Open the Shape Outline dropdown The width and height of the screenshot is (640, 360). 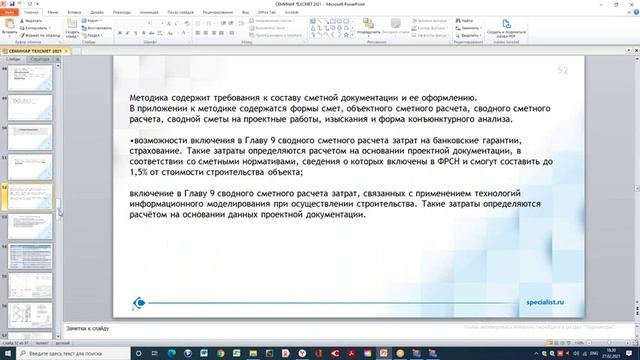pos(429,28)
